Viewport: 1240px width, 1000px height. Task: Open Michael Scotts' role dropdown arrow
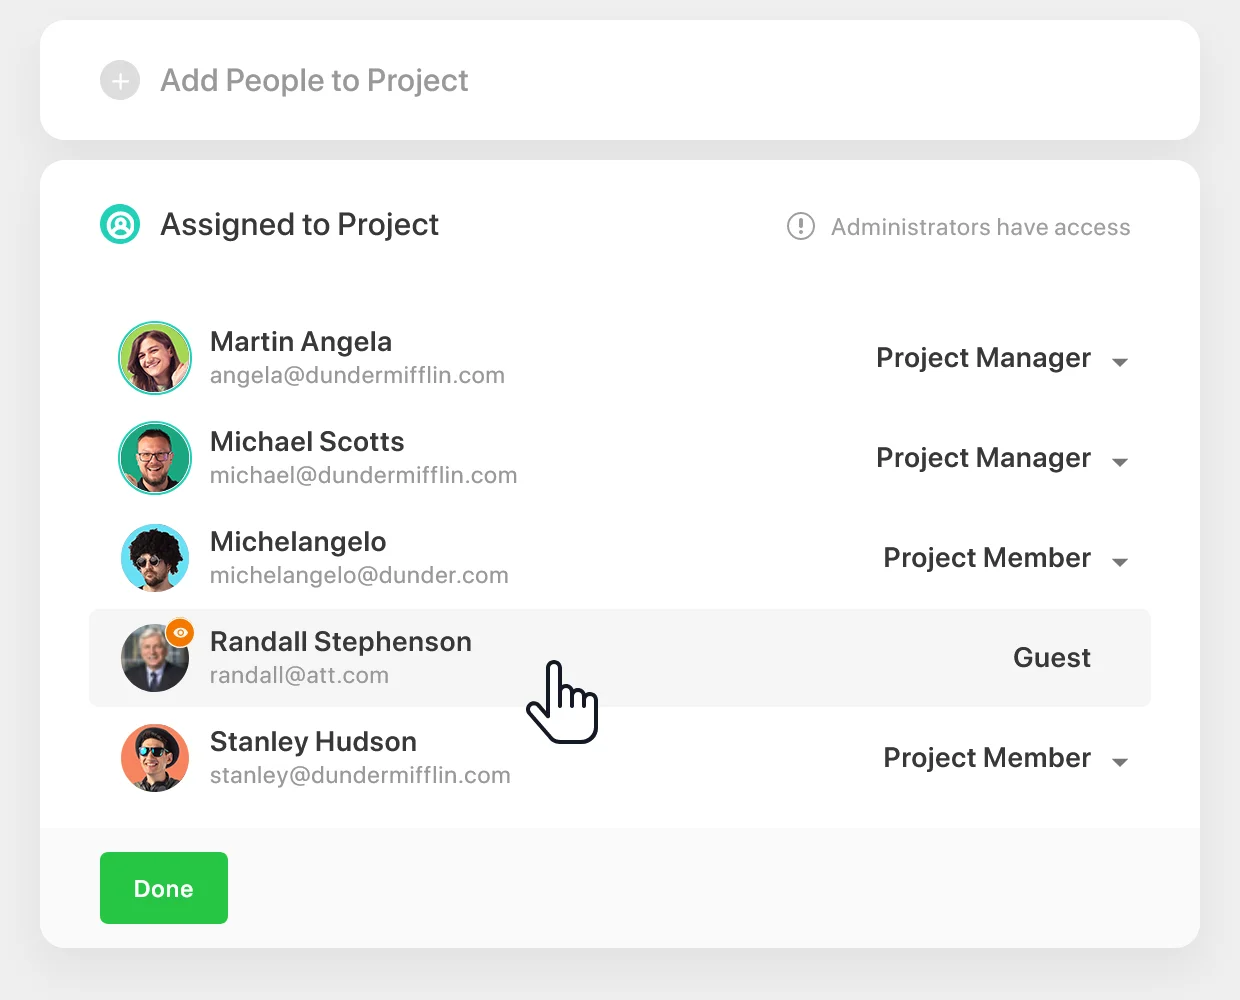click(x=1120, y=462)
